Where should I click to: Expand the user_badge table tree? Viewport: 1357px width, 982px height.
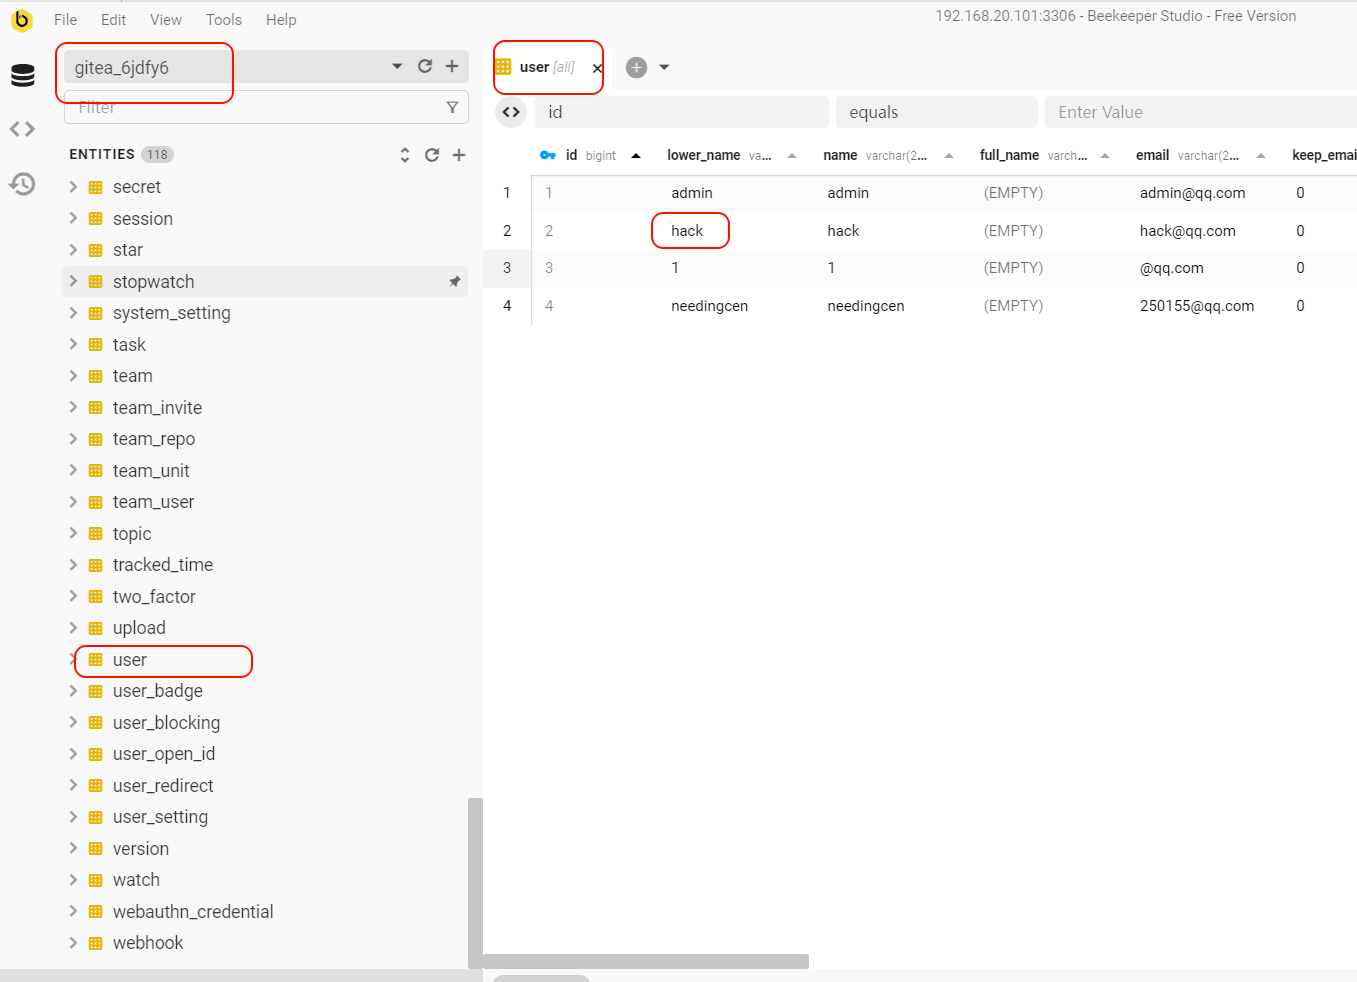(x=73, y=691)
